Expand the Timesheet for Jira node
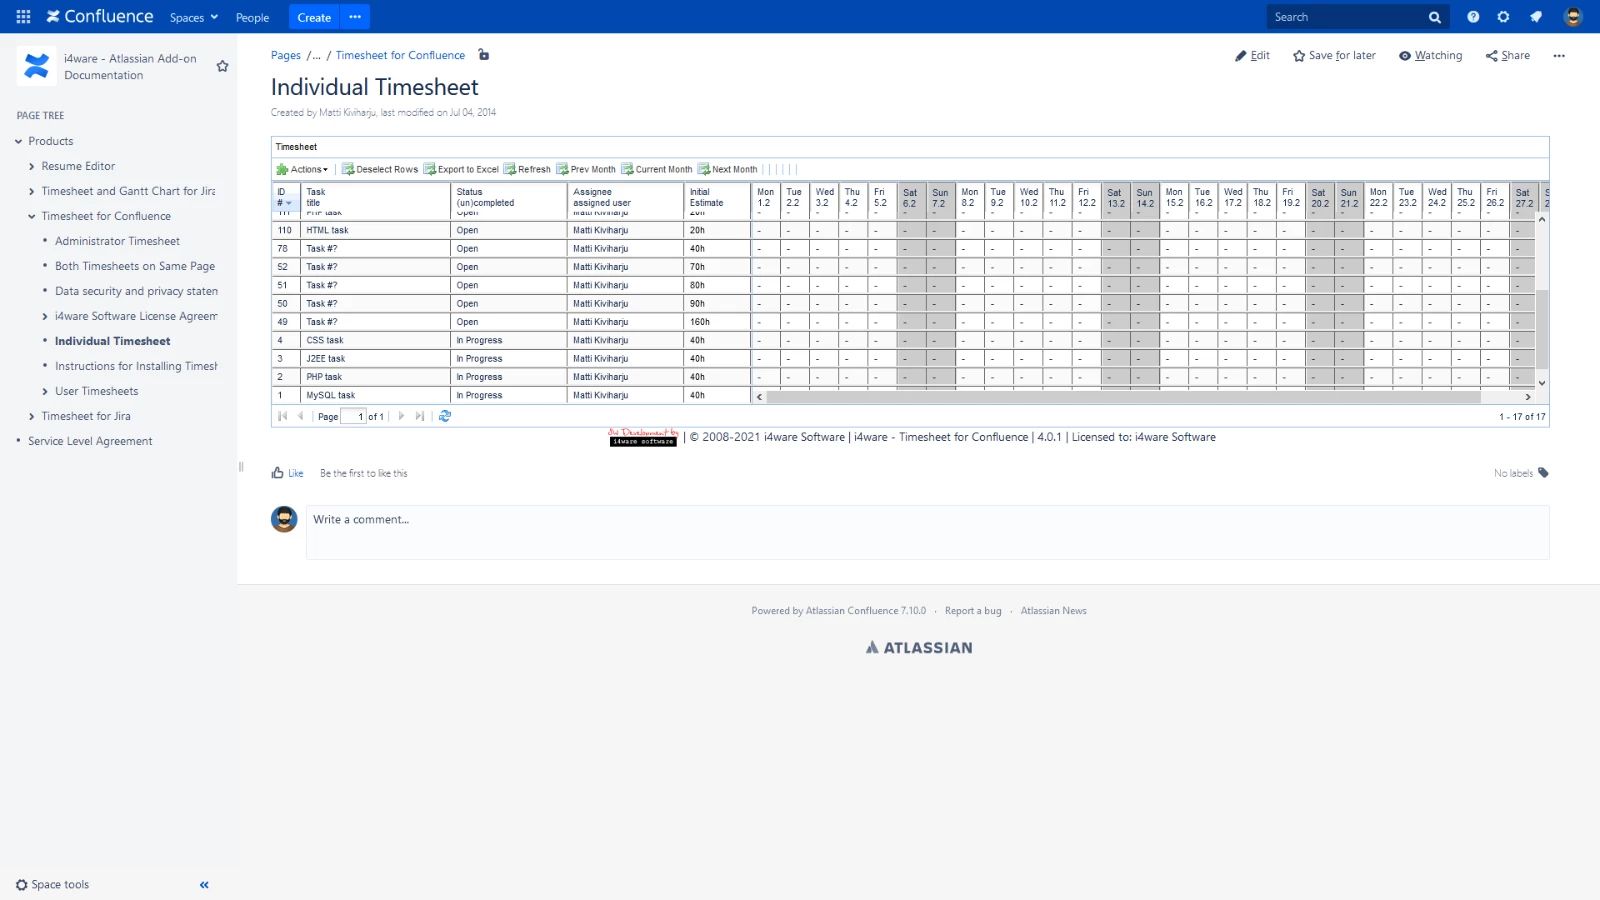The width and height of the screenshot is (1600, 900). point(32,417)
